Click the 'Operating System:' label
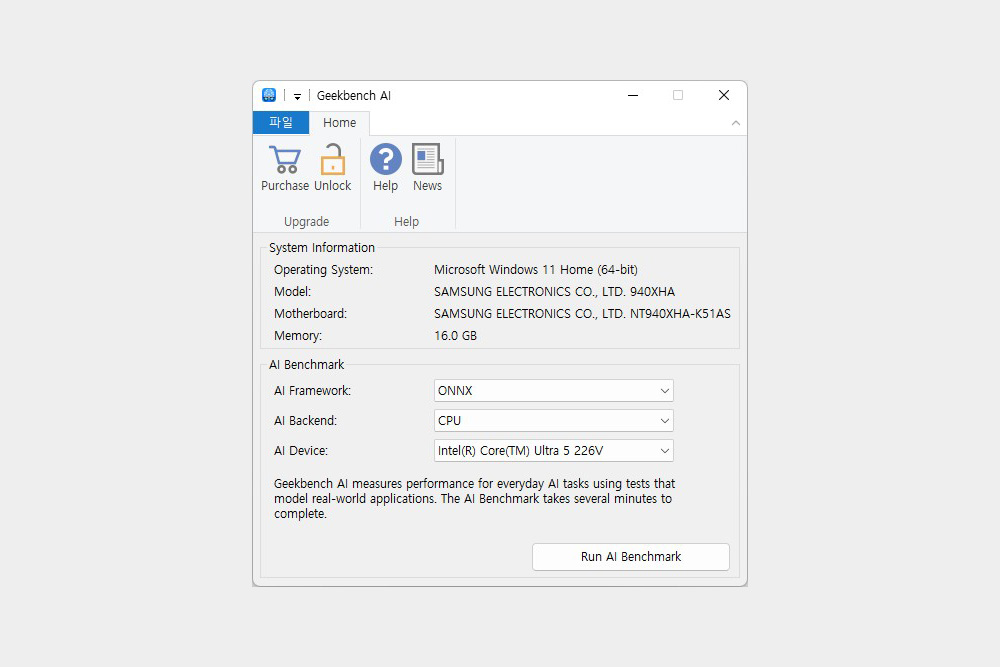Screen dimensions: 1000x667 (323, 270)
